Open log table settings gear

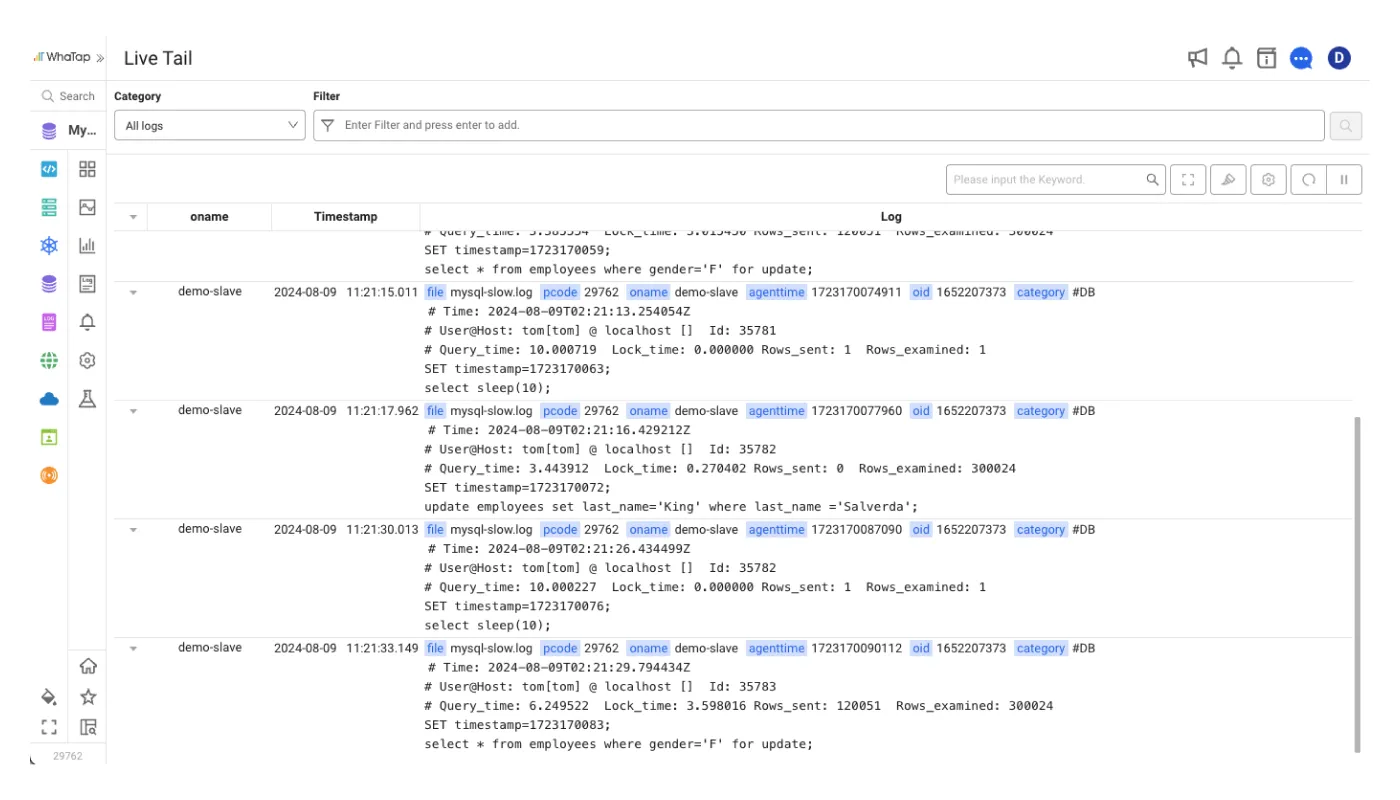point(1268,180)
